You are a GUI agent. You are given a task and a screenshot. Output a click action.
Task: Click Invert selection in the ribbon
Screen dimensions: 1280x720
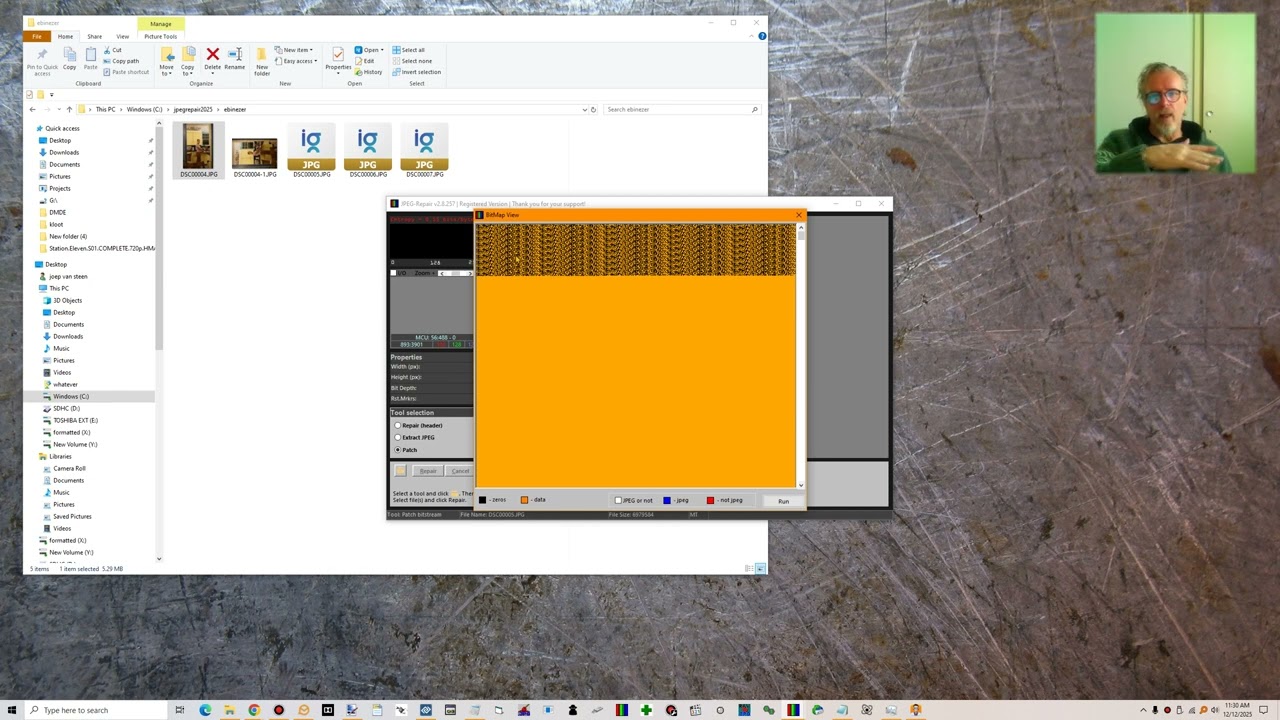[416, 72]
